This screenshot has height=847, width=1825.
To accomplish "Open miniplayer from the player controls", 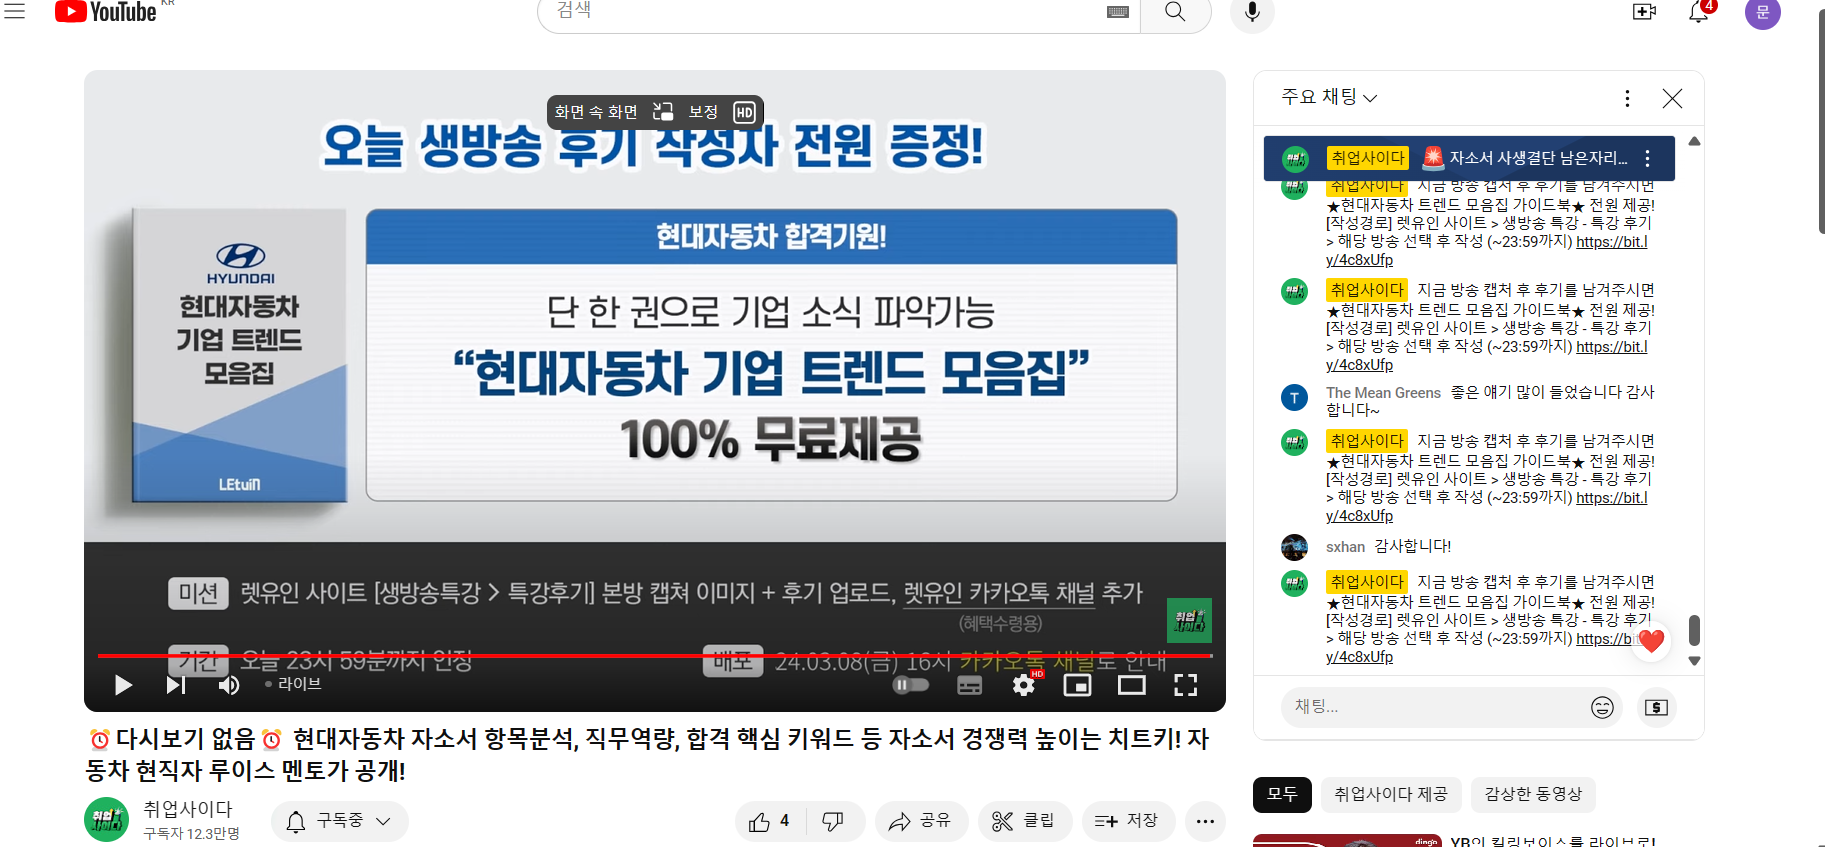I will point(1077,685).
